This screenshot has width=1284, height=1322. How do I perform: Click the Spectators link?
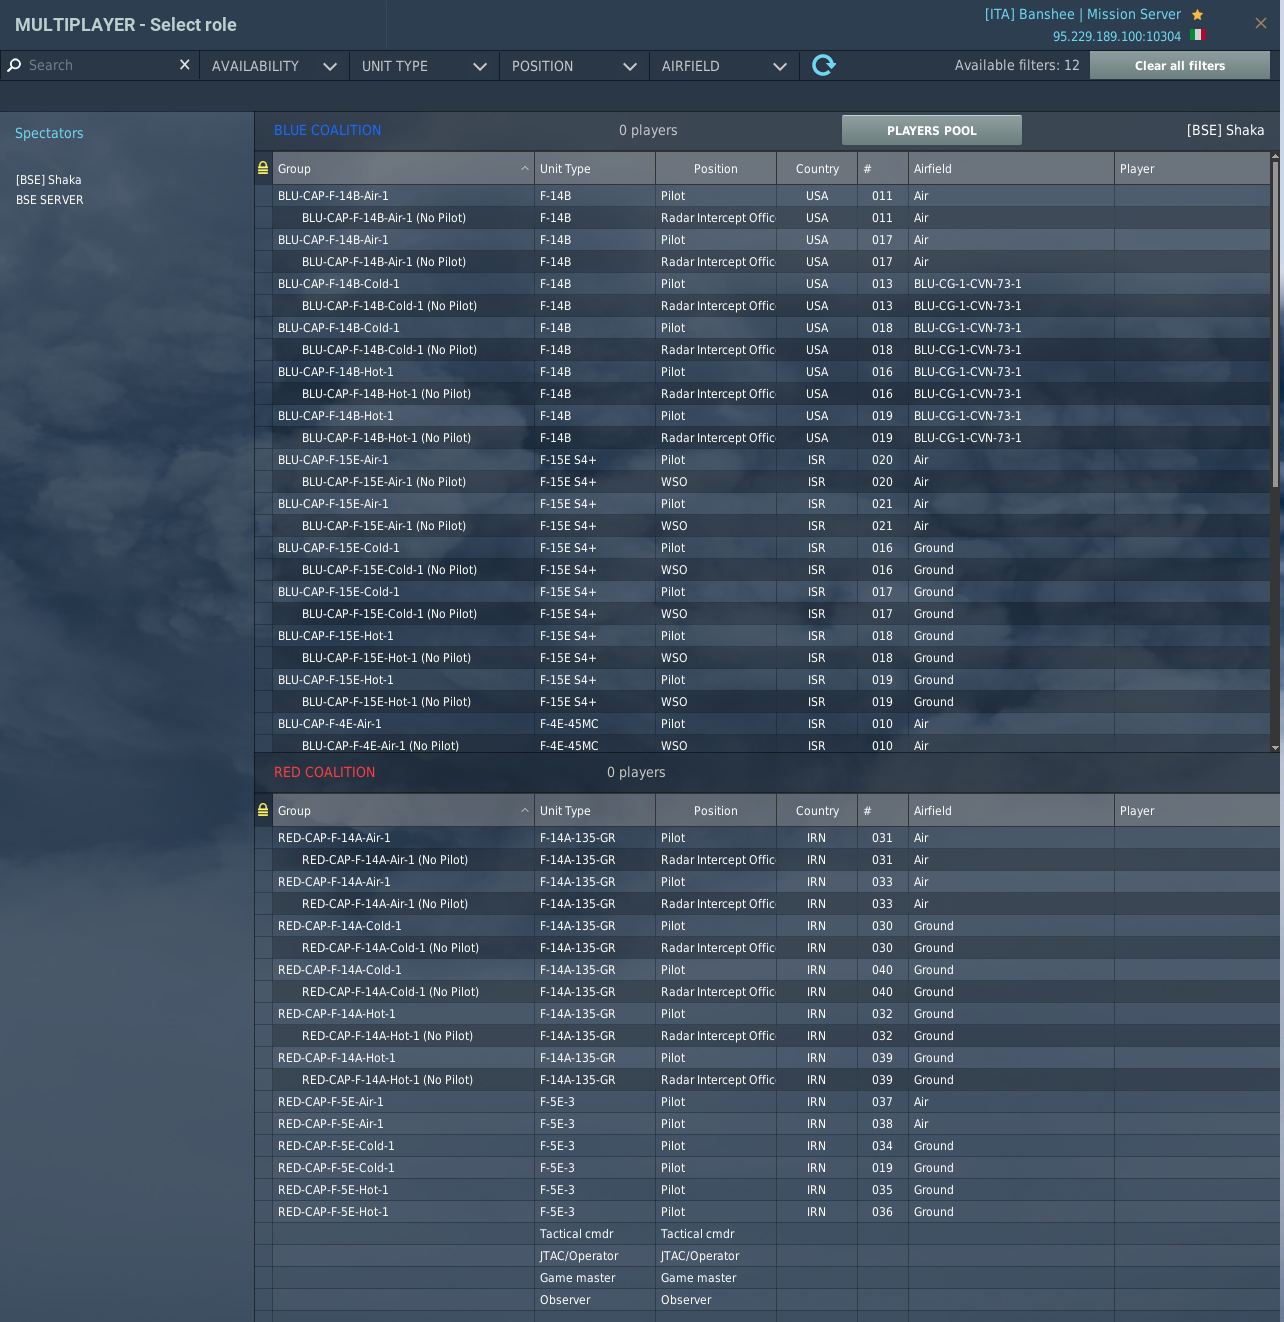[x=49, y=133]
